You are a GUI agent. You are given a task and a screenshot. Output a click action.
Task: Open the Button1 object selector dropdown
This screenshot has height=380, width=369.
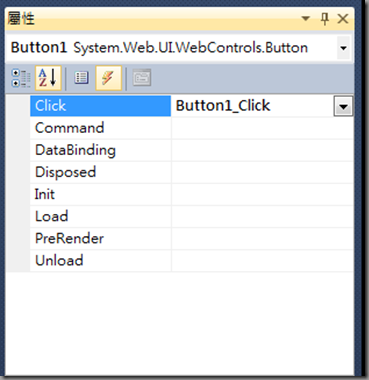point(343,48)
